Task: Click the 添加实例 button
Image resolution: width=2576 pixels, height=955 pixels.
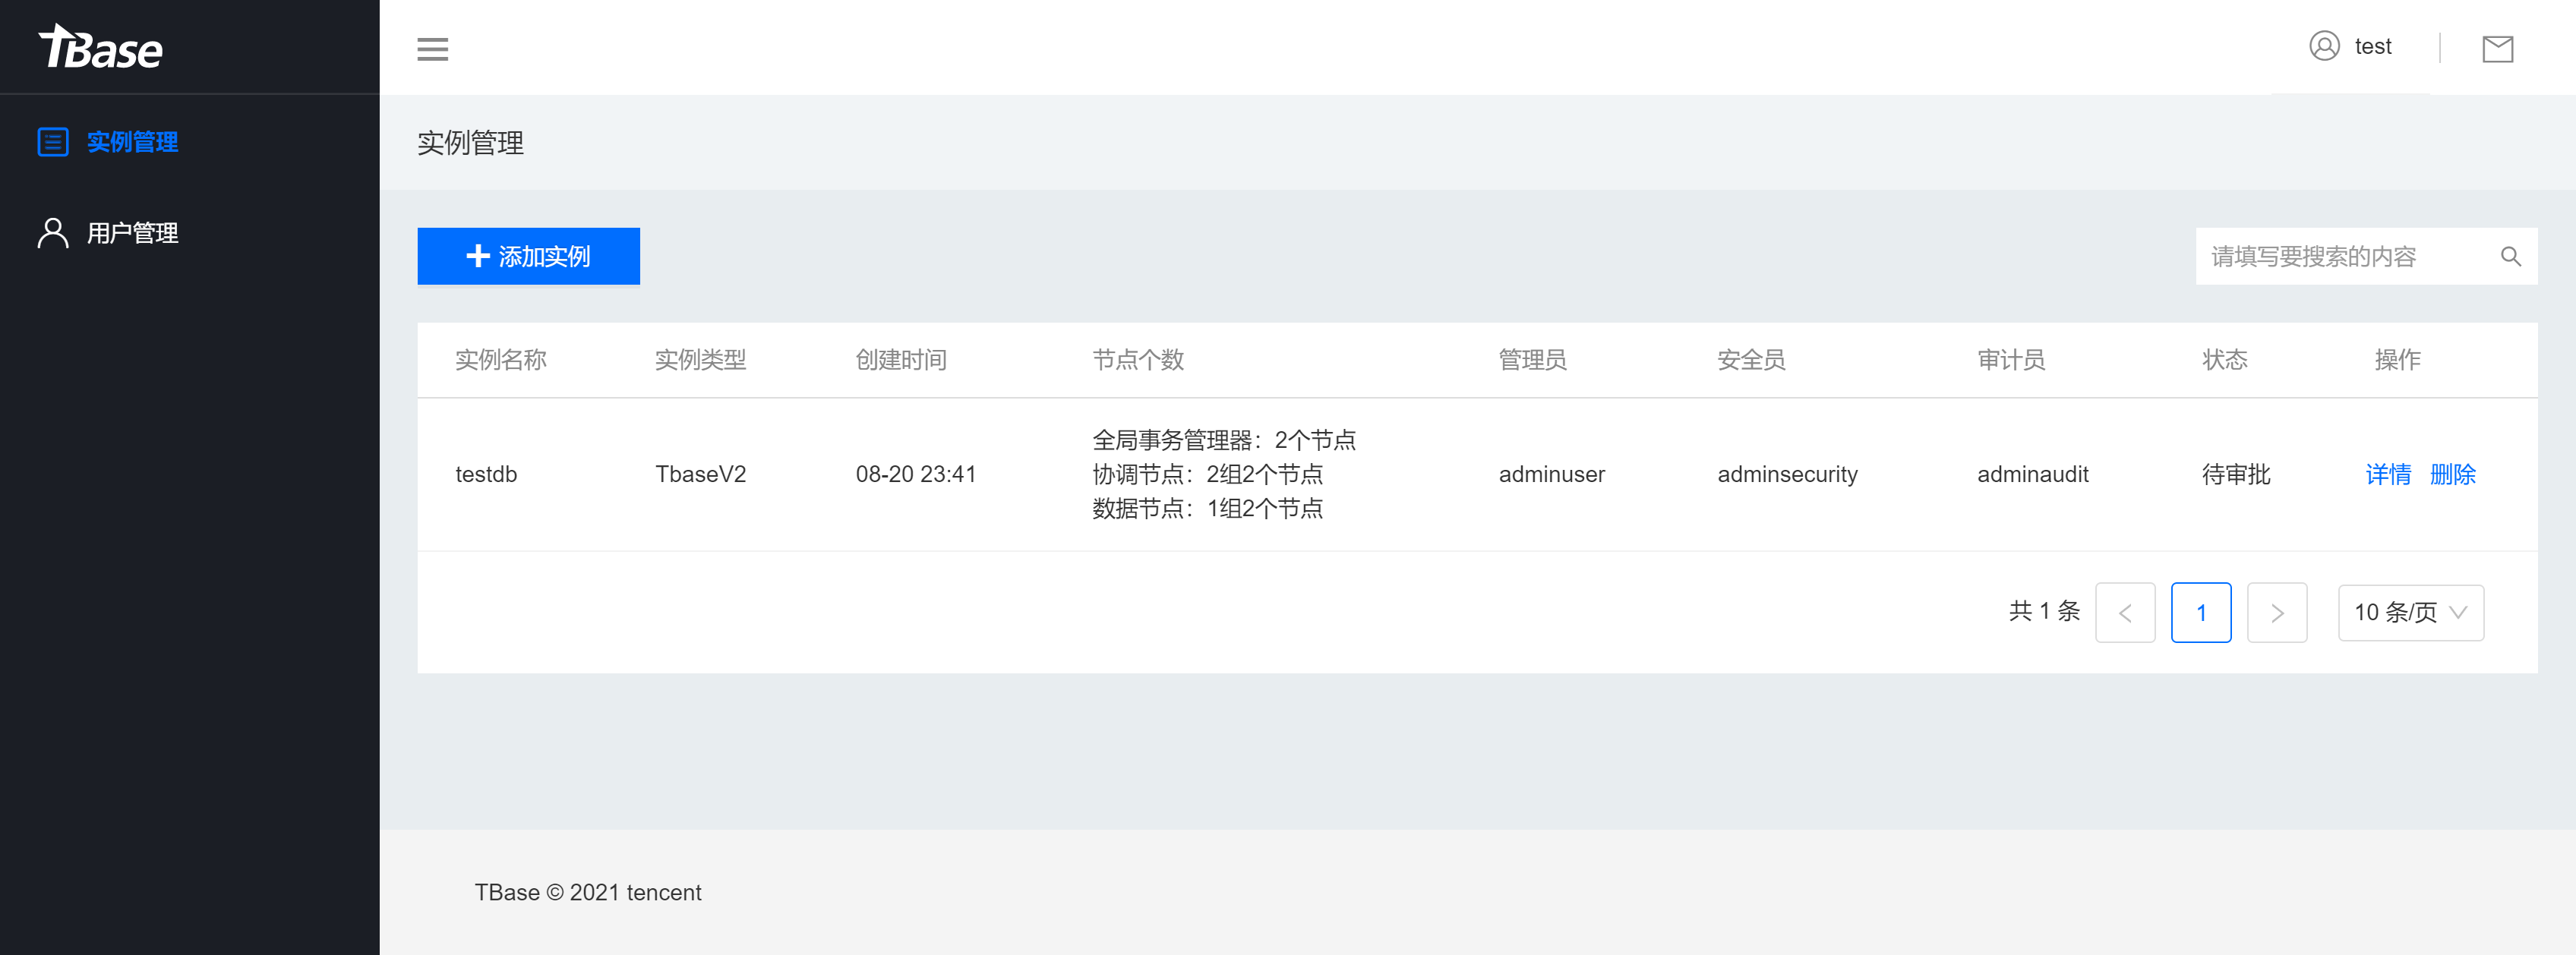Action: [x=528, y=256]
